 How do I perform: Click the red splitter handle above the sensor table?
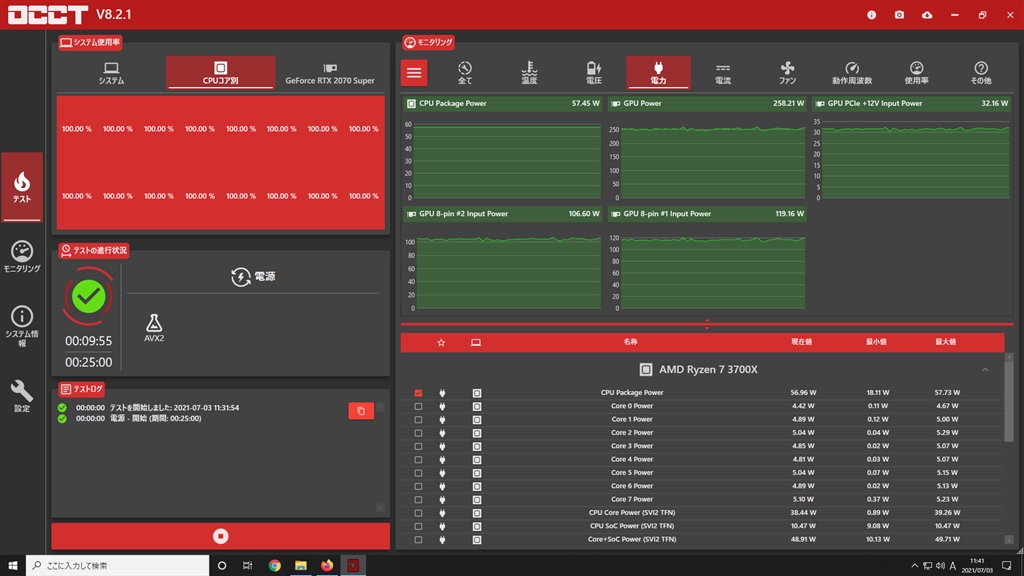coord(707,324)
